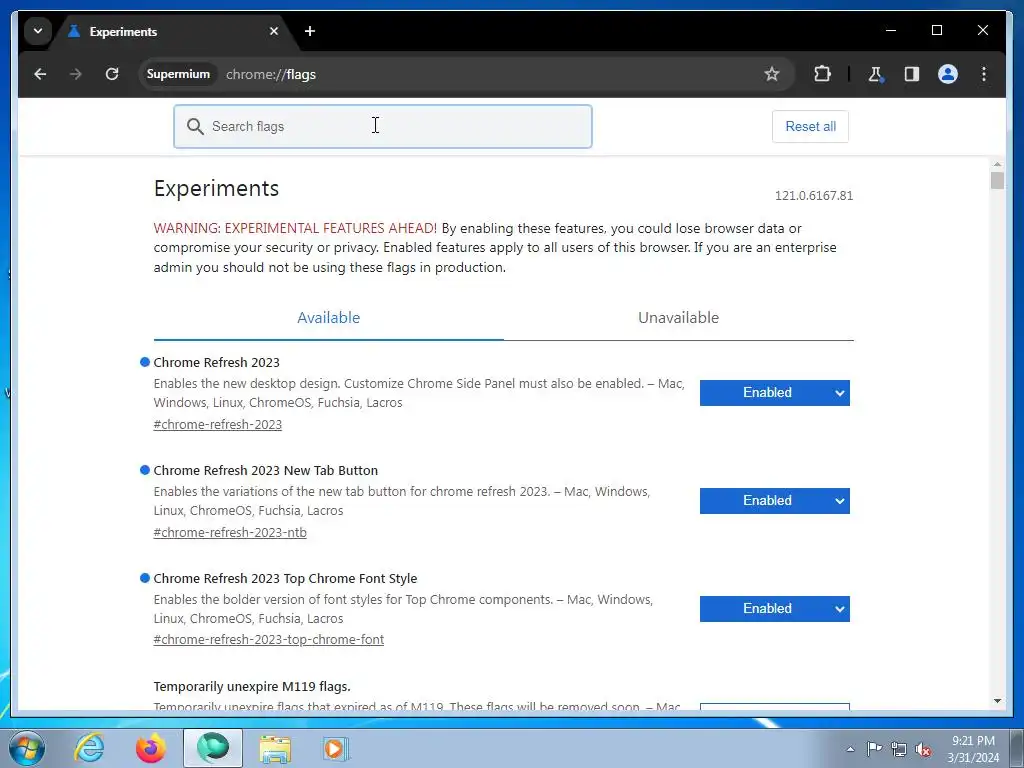This screenshot has width=1024, height=768.
Task: Open the Chrome Refresh 2023 Enabled dropdown
Action: point(775,393)
